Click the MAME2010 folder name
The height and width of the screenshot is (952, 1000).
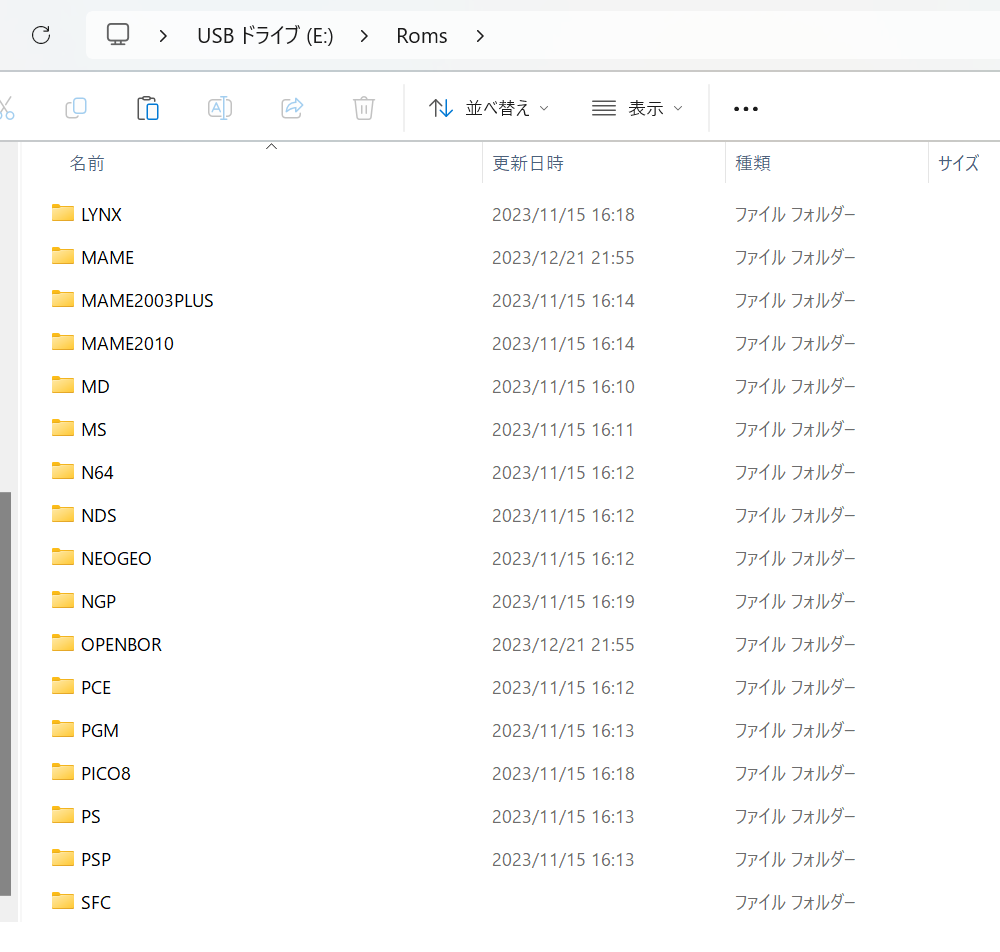coord(128,344)
